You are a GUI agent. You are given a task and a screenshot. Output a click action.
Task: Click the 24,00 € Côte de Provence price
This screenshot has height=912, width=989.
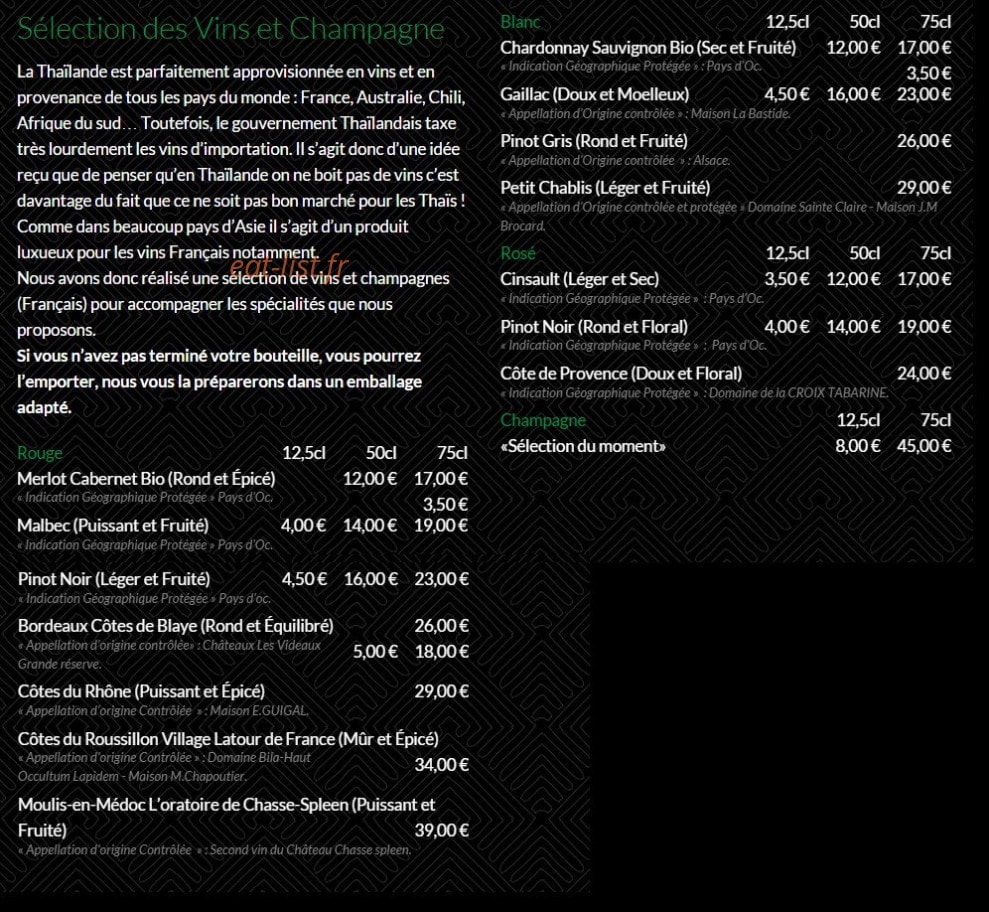tap(924, 373)
